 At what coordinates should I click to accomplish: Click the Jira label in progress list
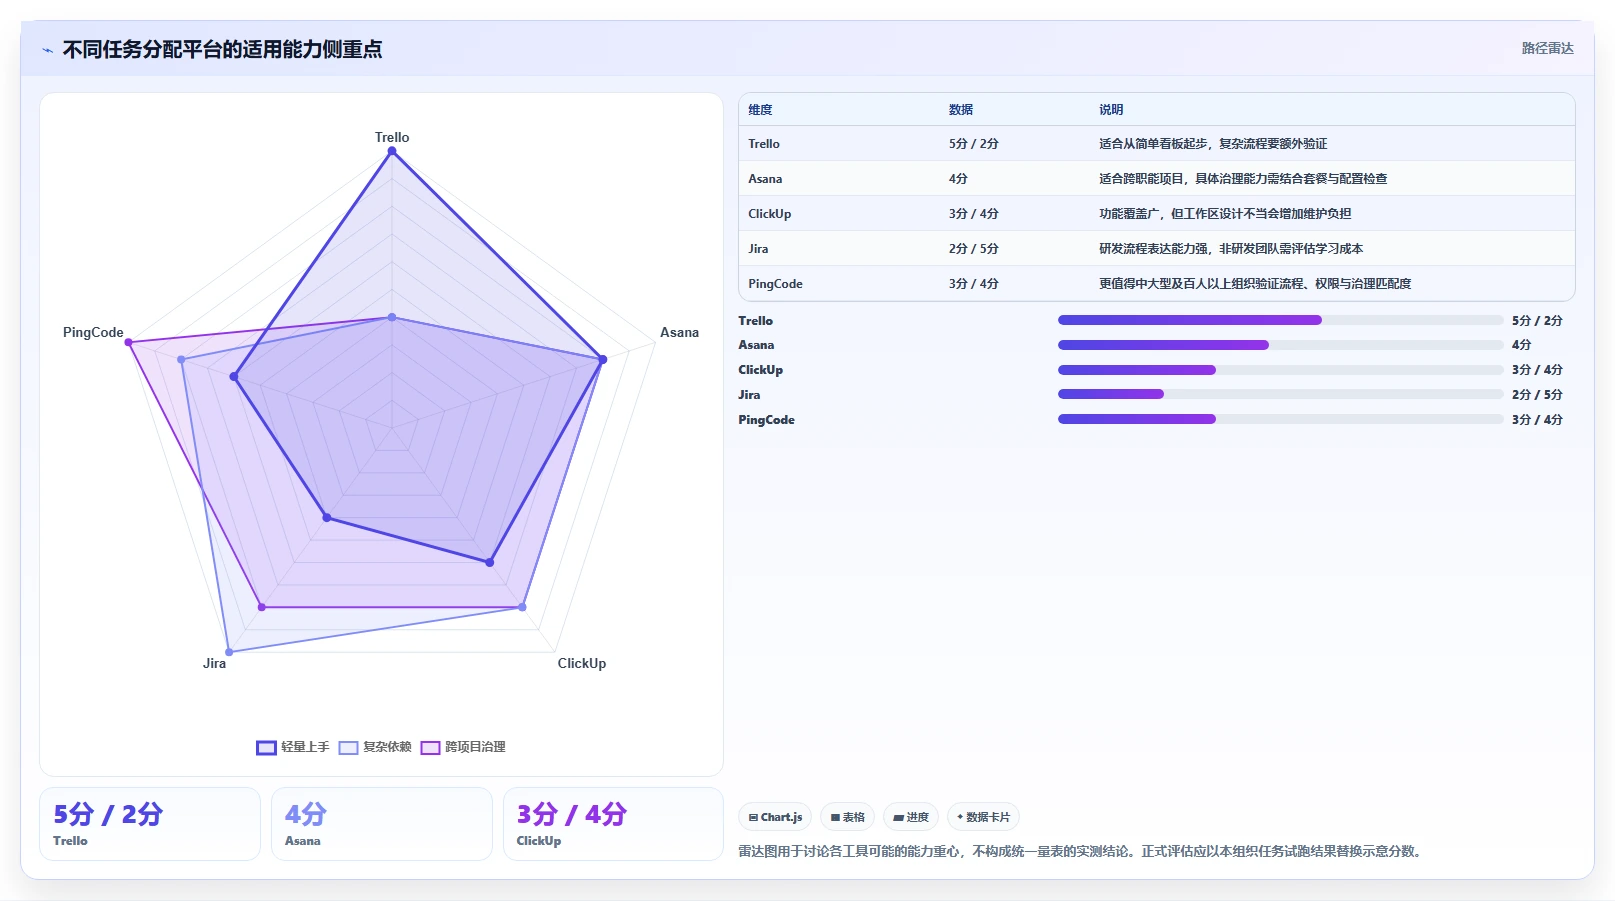click(x=749, y=395)
